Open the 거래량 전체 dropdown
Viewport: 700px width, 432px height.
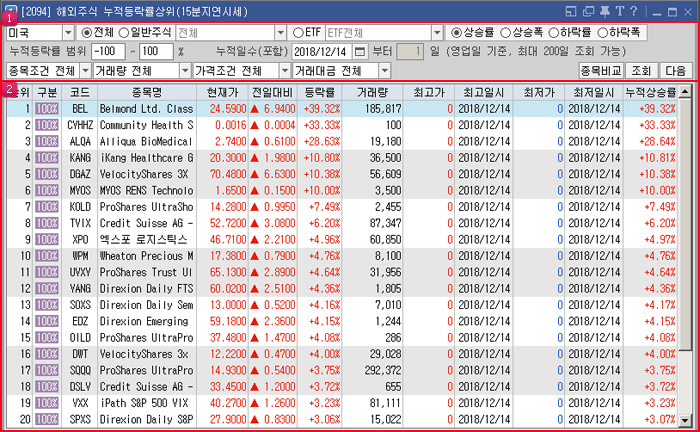pos(186,71)
